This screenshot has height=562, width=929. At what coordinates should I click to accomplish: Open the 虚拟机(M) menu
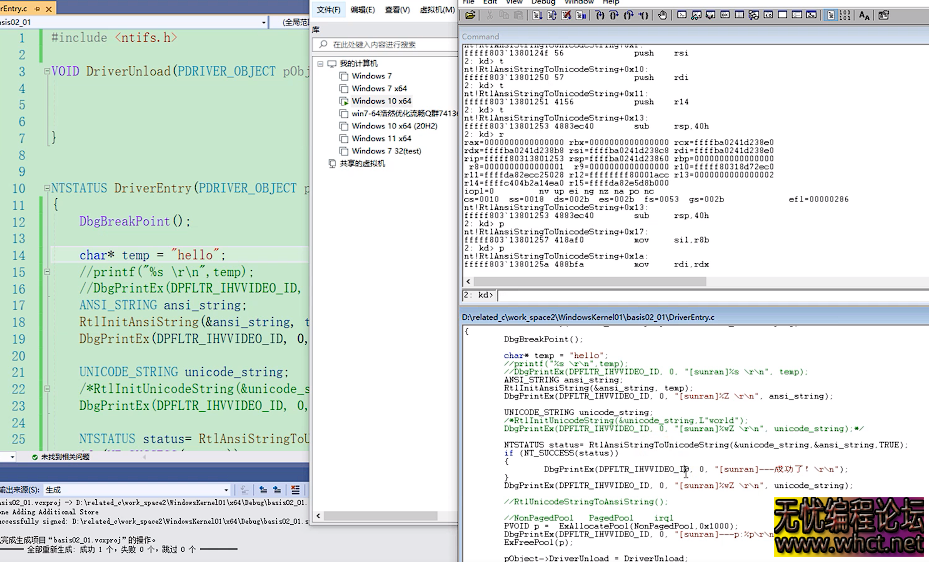point(436,10)
